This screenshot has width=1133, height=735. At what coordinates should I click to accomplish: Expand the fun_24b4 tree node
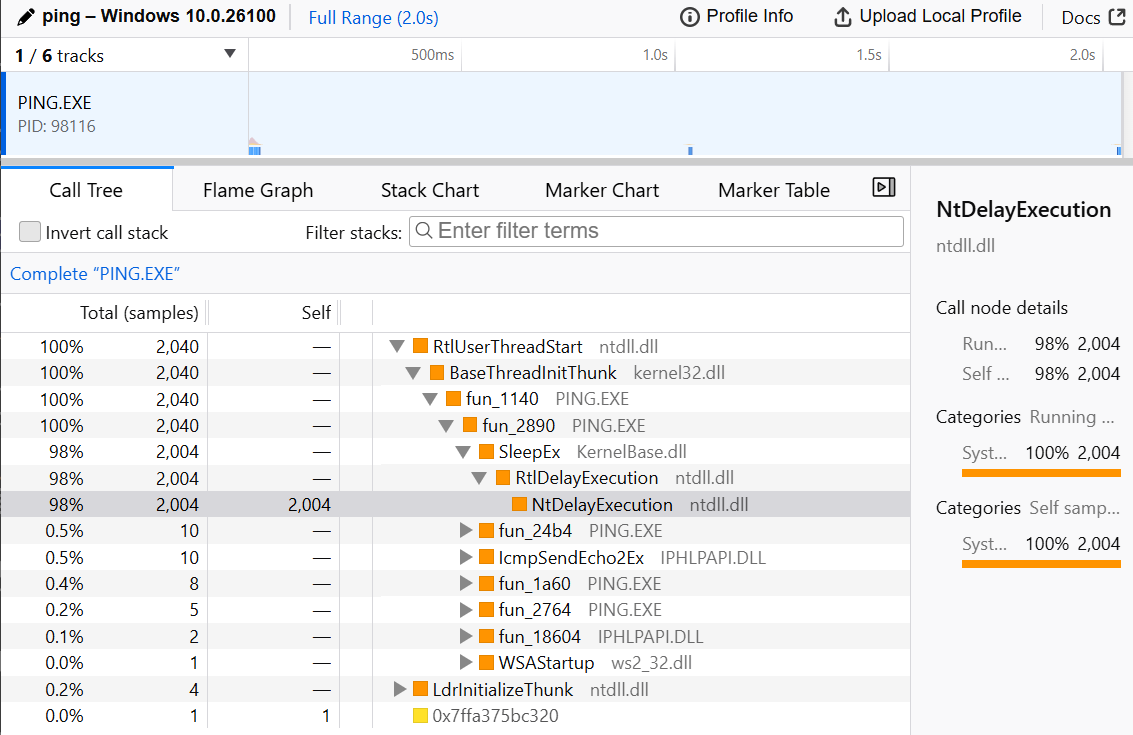(465, 531)
